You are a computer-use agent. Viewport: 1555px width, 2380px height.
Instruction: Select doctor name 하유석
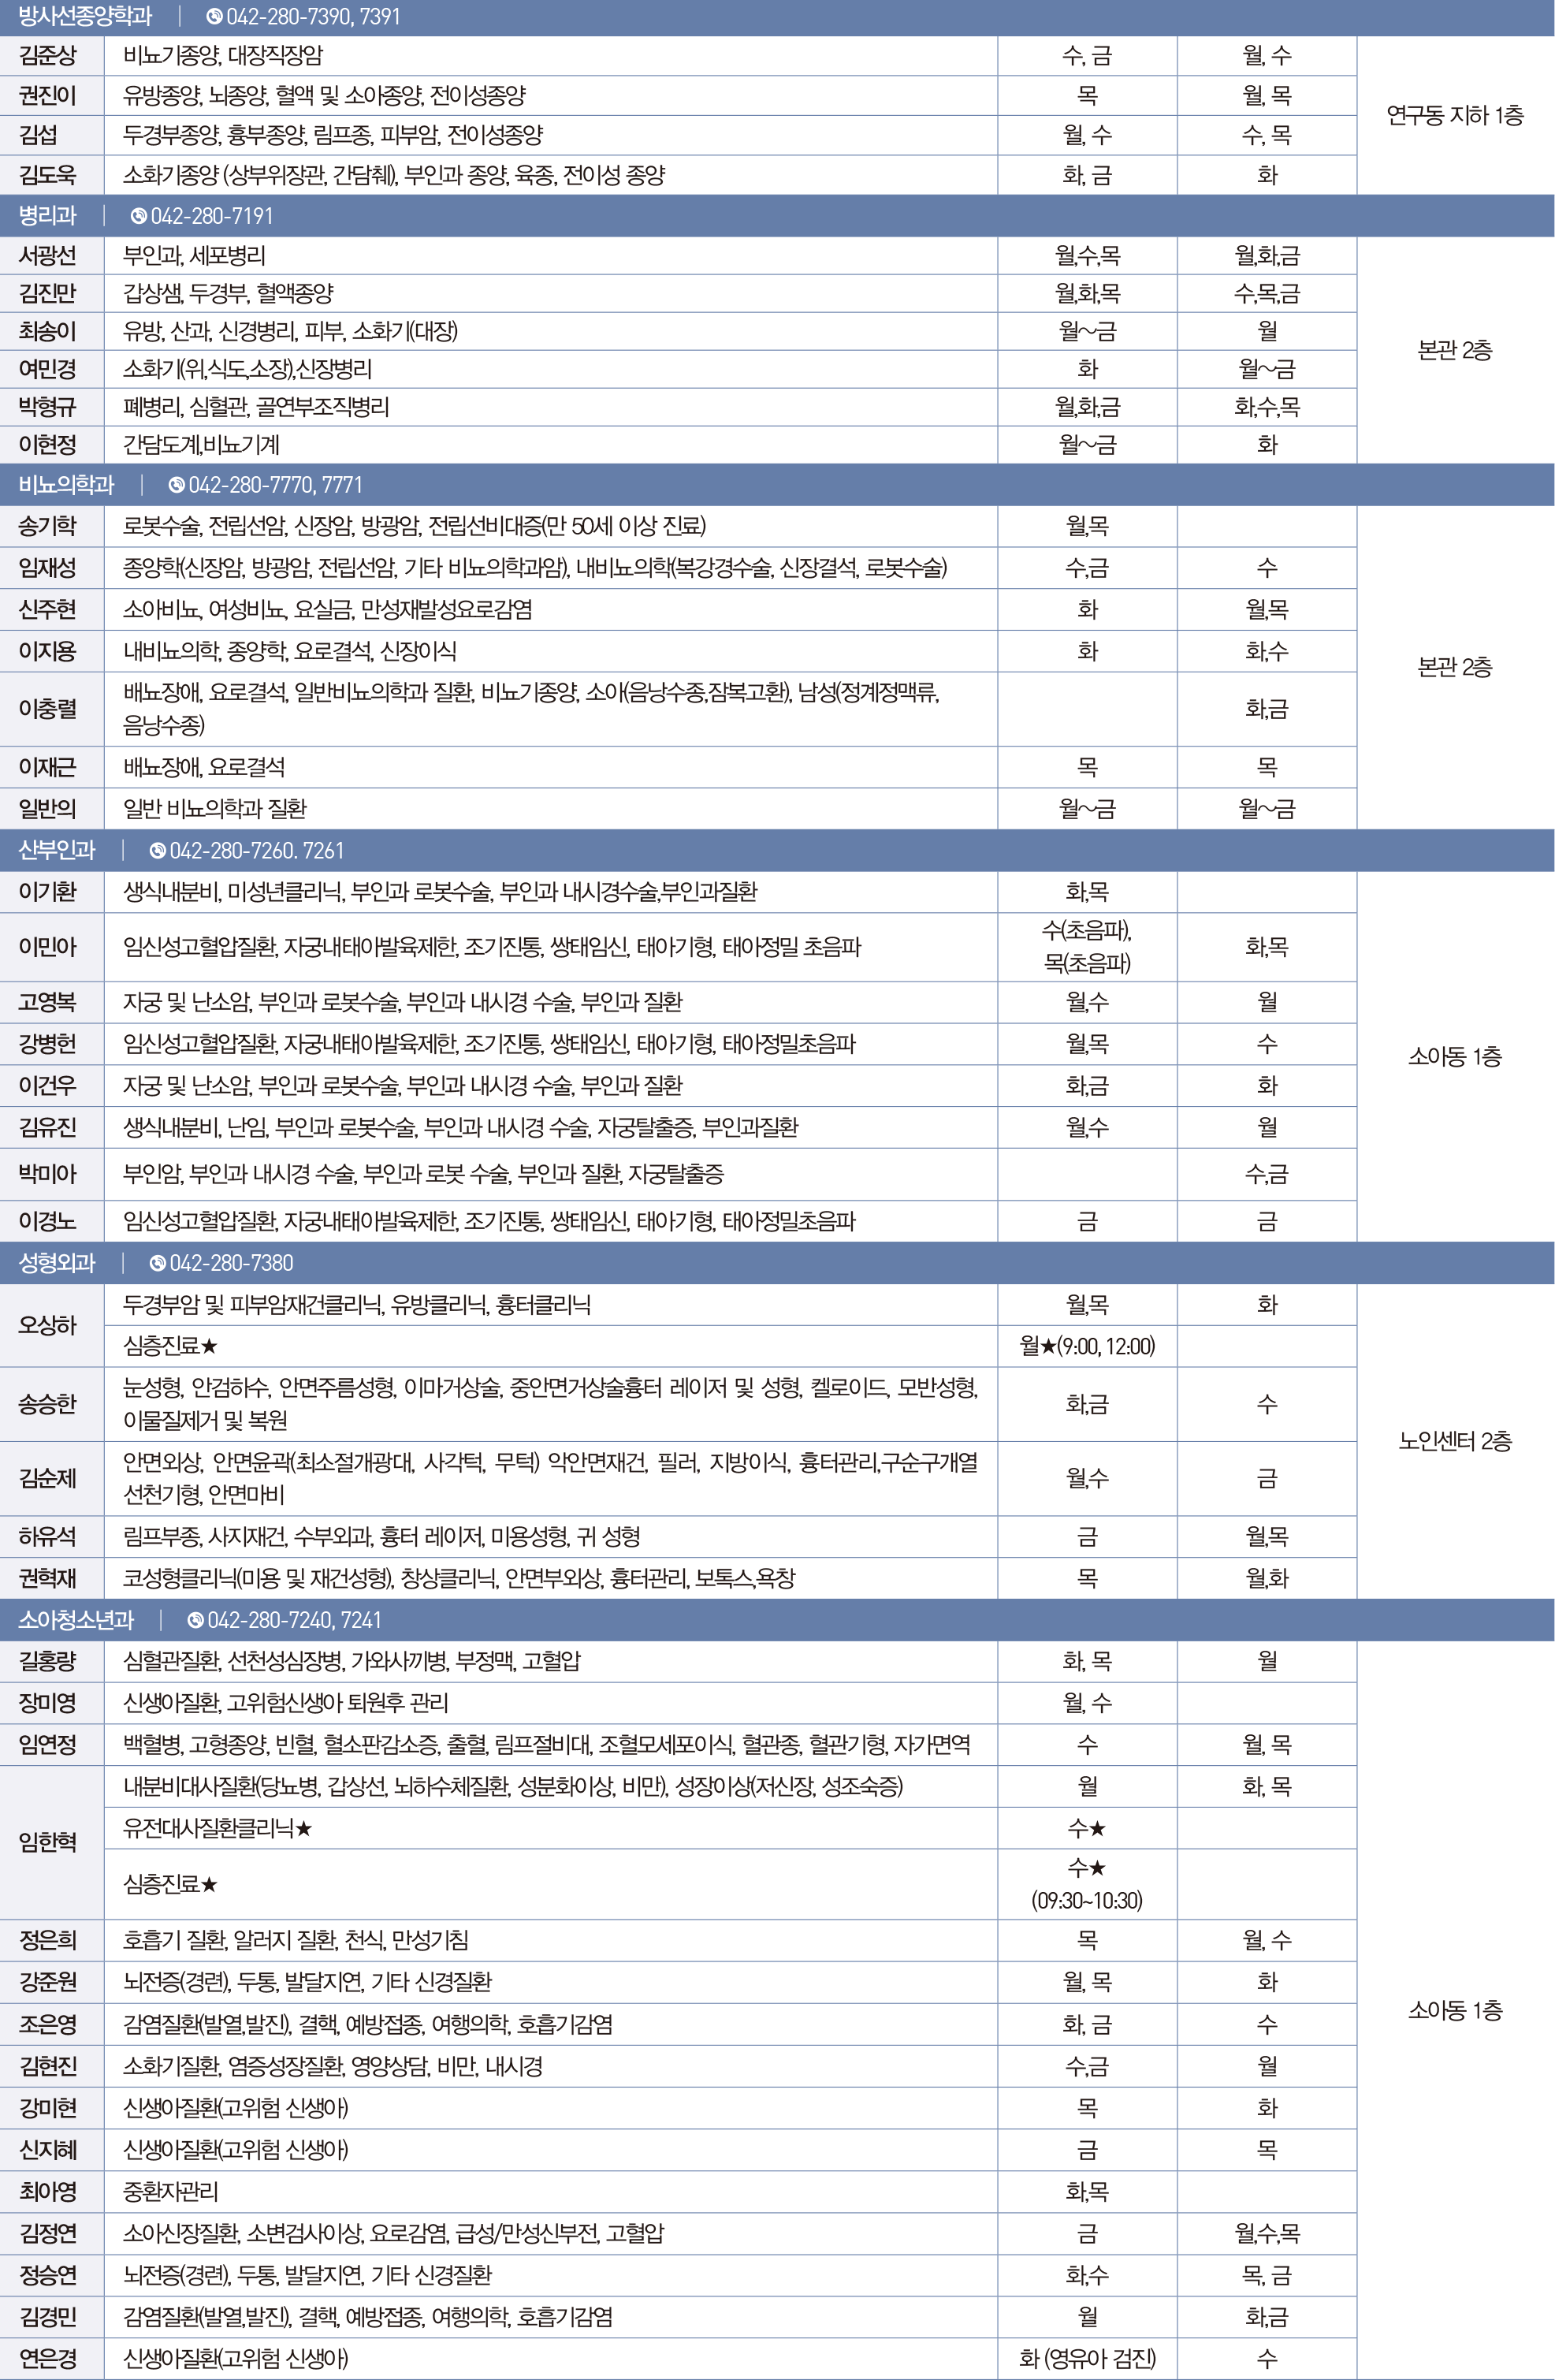pos(47,1537)
